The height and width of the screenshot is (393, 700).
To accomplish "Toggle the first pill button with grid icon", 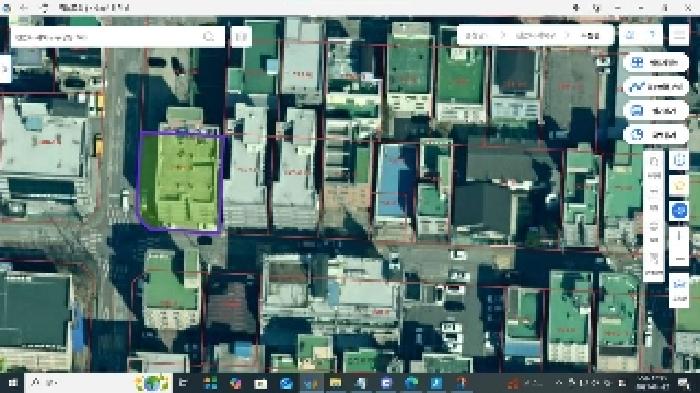I will coord(655,63).
